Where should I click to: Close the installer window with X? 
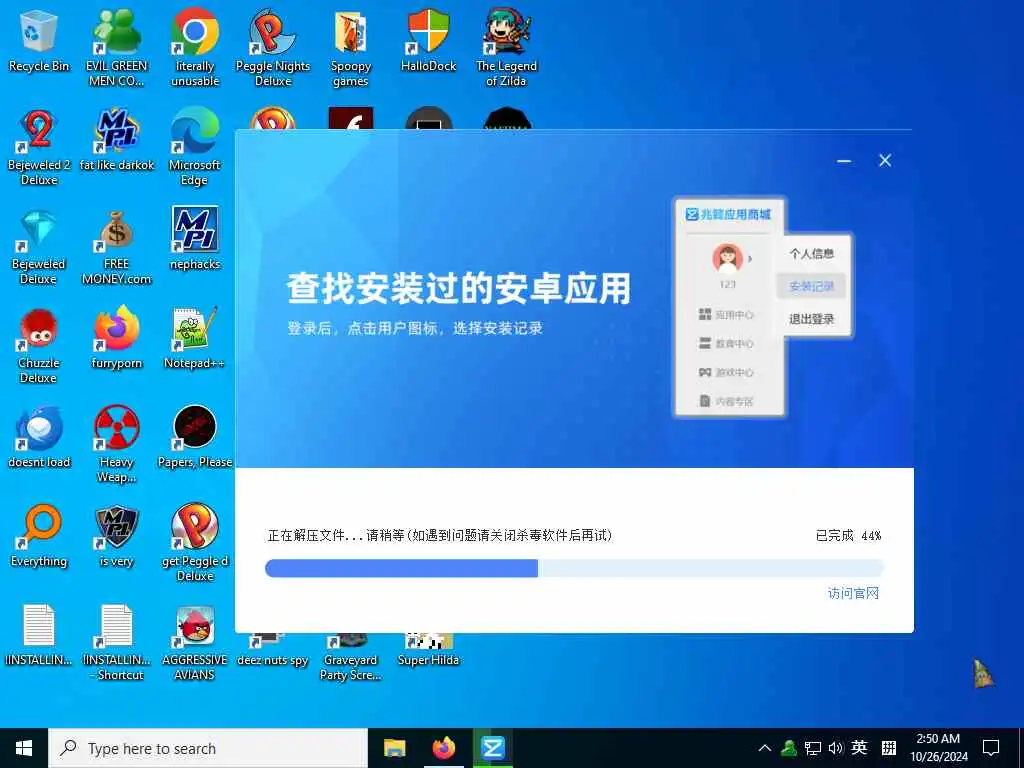(x=885, y=161)
